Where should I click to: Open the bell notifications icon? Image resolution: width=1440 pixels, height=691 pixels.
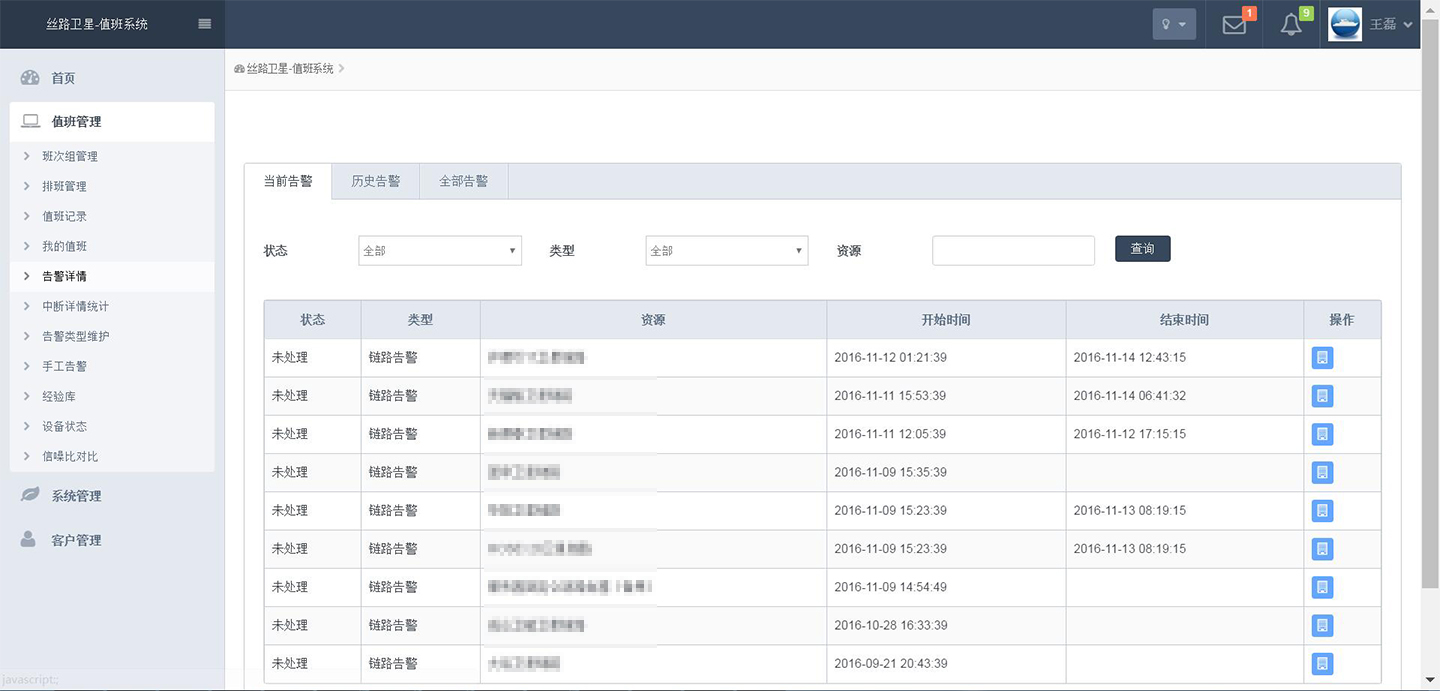pos(1291,25)
